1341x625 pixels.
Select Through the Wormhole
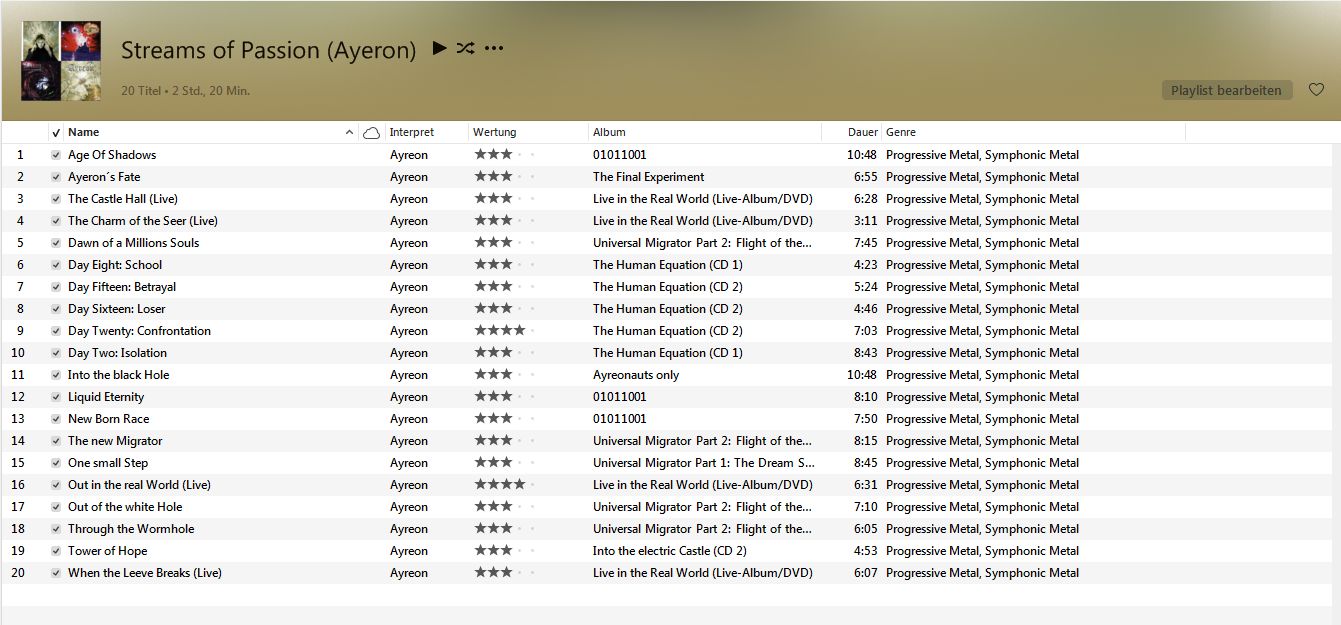[x=131, y=529]
